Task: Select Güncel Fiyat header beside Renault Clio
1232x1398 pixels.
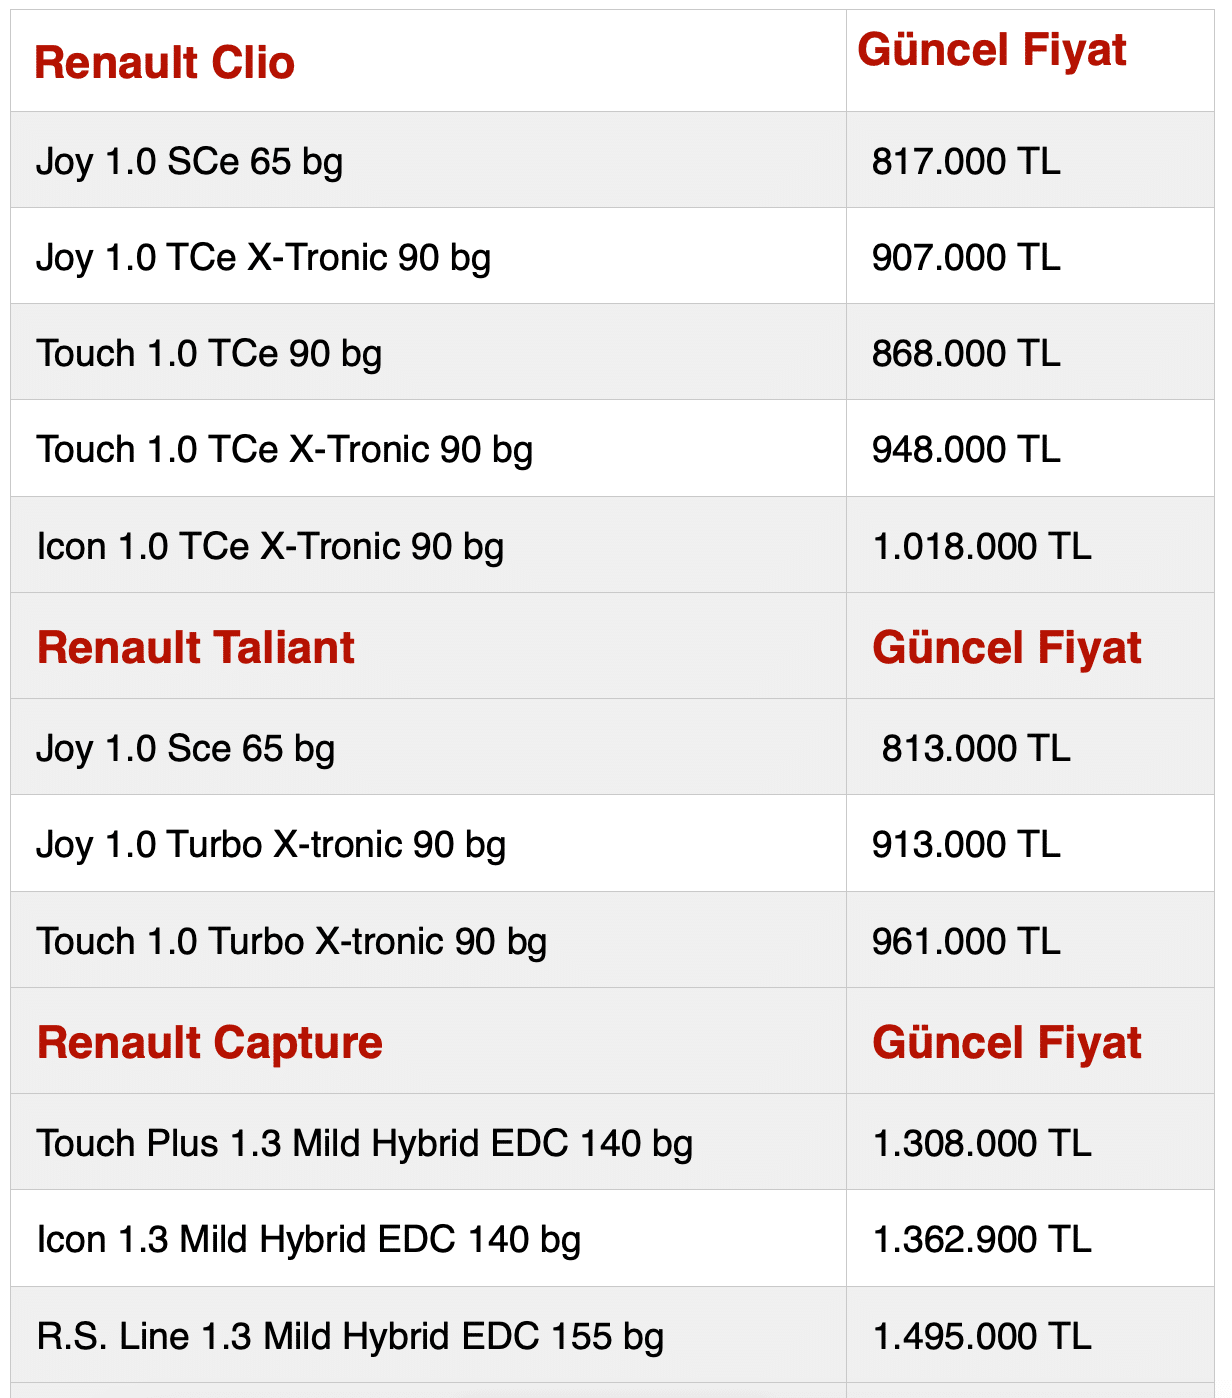Action: tap(992, 50)
